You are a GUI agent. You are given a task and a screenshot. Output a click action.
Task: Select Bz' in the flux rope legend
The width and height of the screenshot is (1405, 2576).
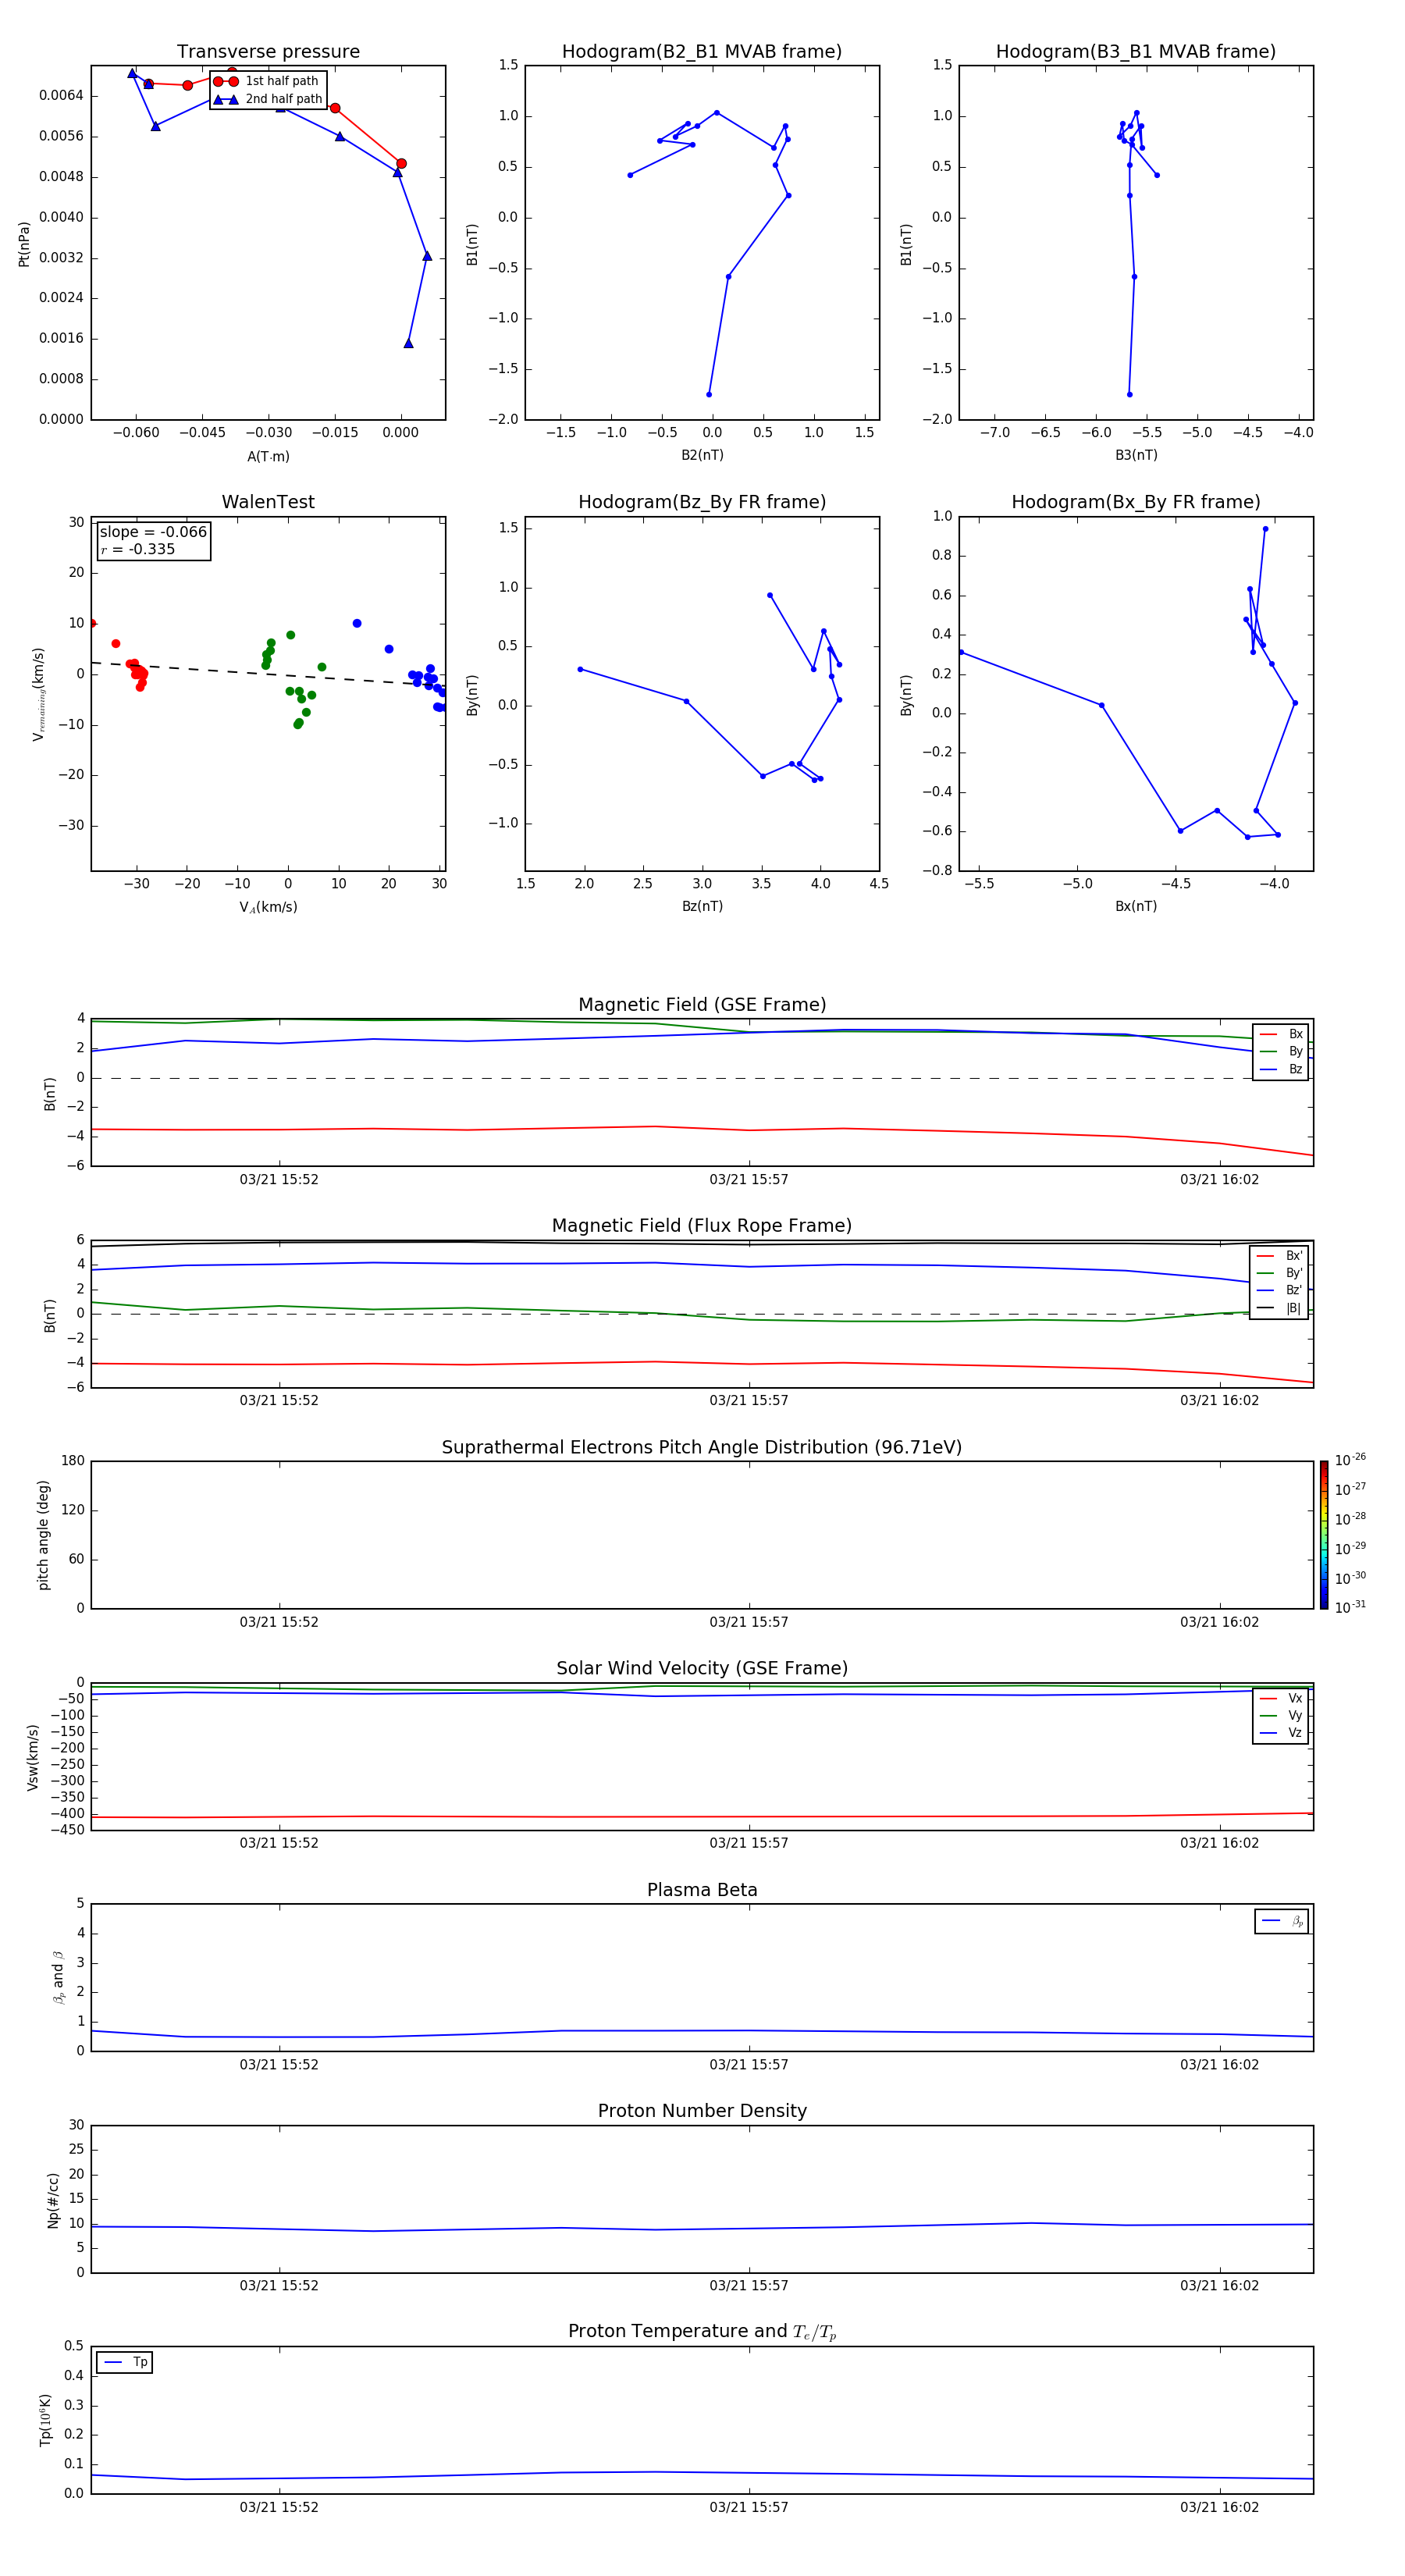(x=1279, y=1290)
